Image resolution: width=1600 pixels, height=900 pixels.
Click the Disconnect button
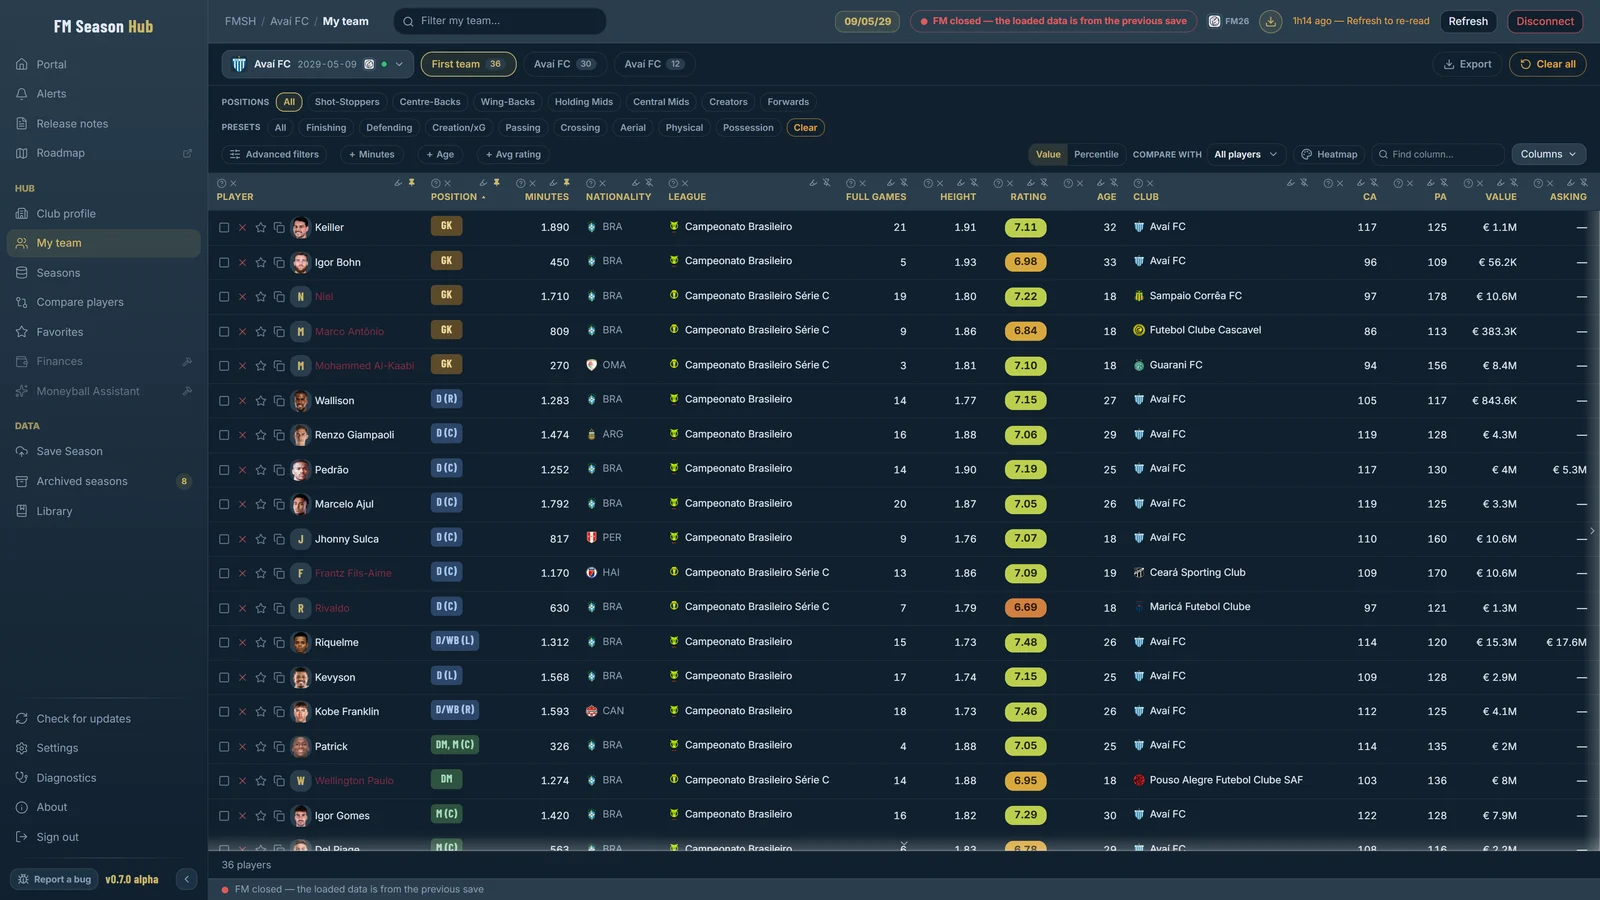point(1545,21)
